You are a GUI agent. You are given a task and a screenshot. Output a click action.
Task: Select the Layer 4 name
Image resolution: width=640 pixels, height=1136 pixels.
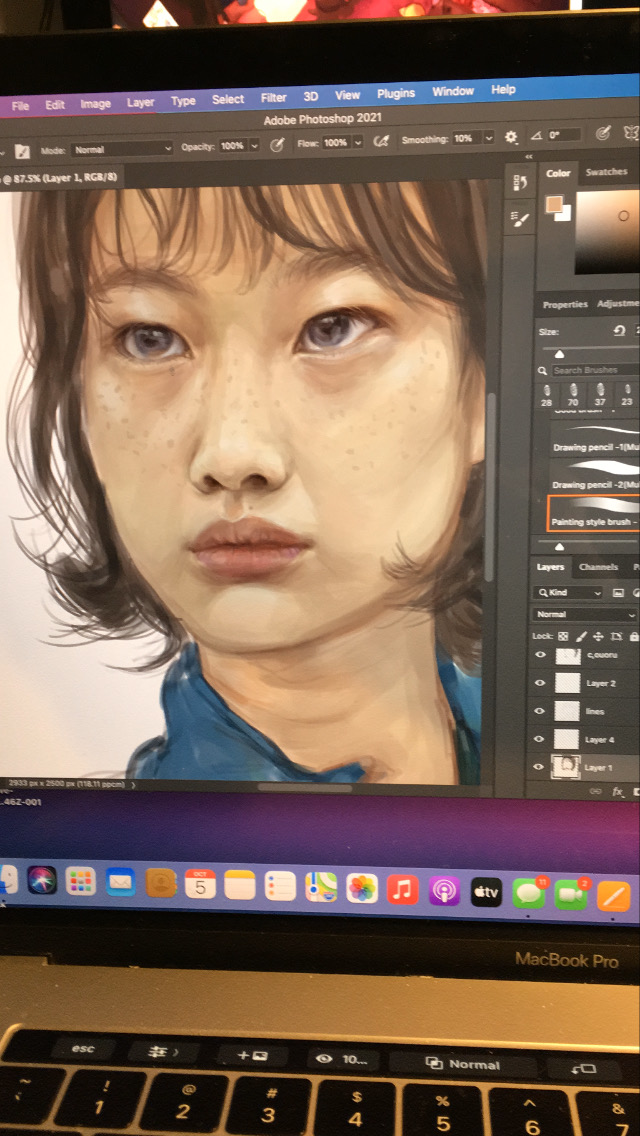tap(600, 740)
